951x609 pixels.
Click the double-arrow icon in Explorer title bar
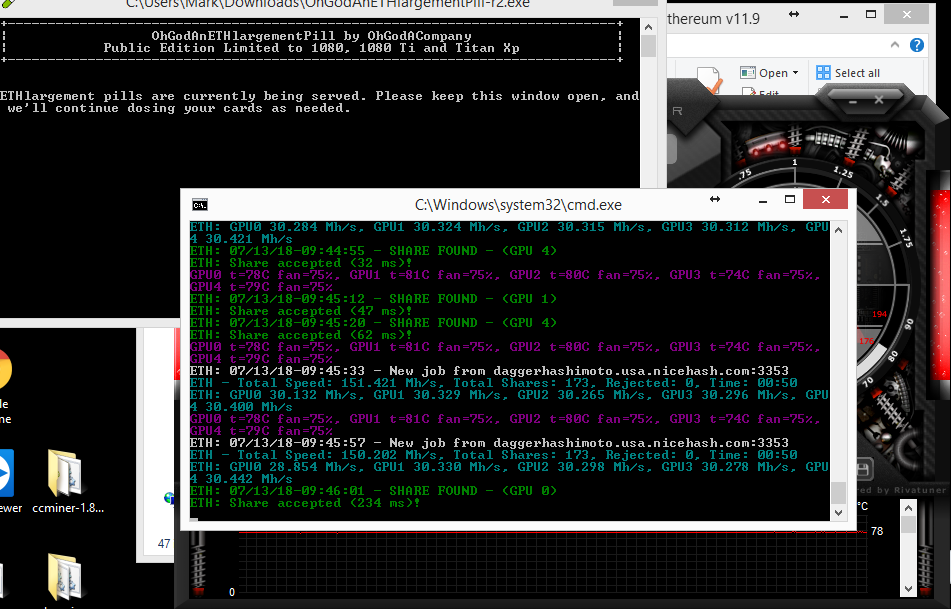pyautogui.click(x=794, y=14)
